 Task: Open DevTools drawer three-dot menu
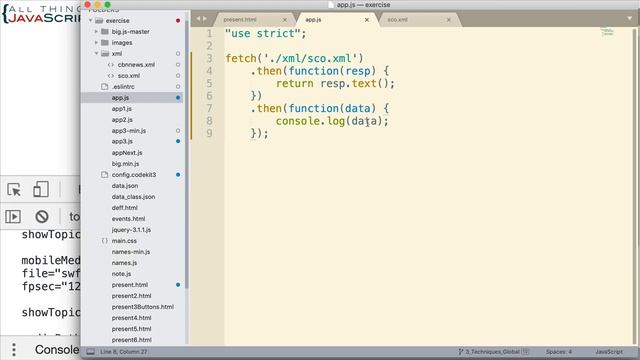(x=13, y=350)
